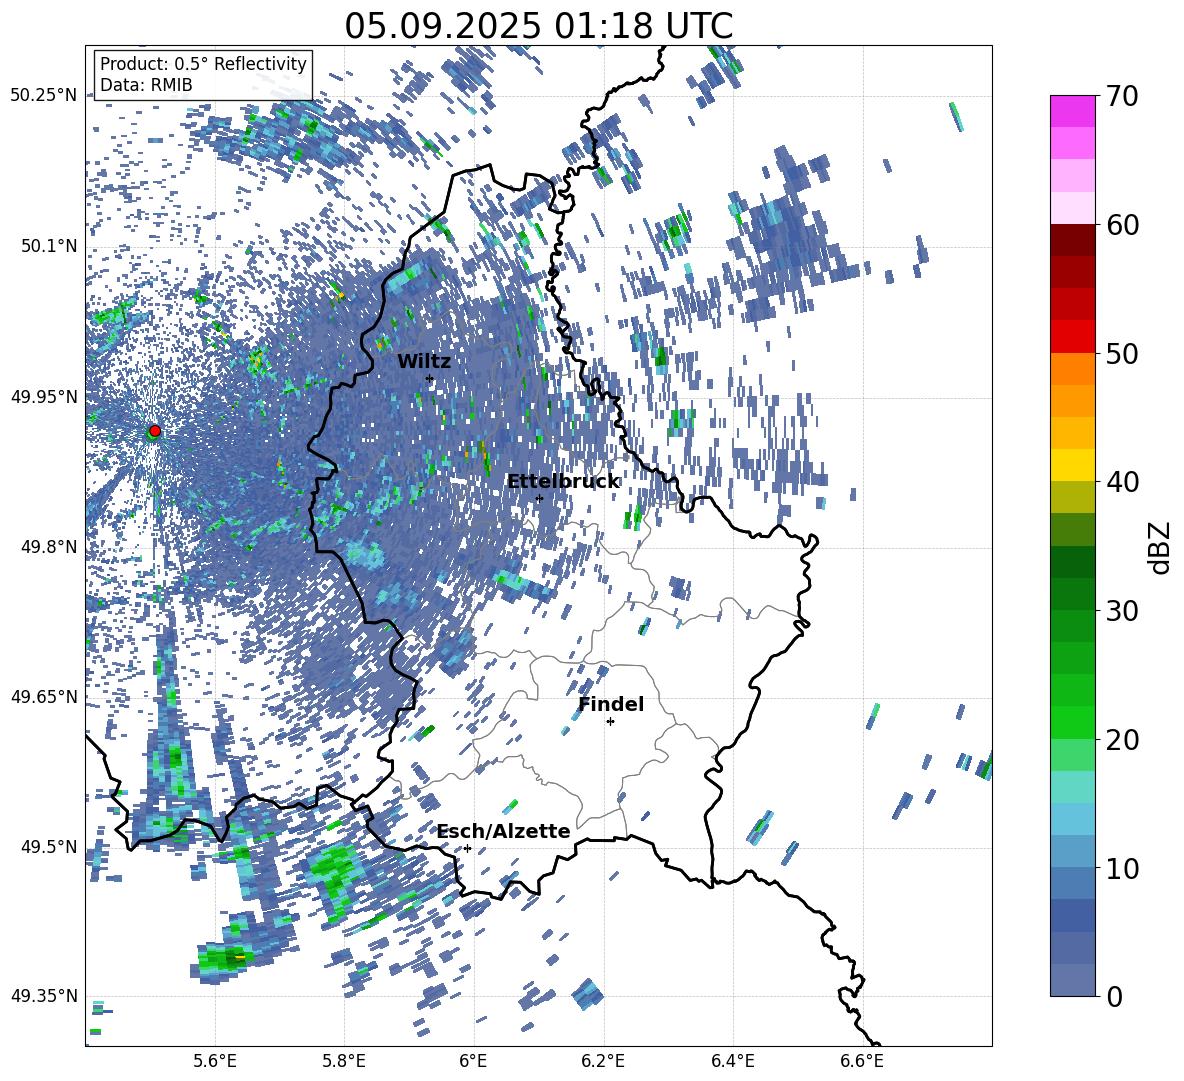
Task: Click the 49.95°N latitude label
Action: click(44, 396)
